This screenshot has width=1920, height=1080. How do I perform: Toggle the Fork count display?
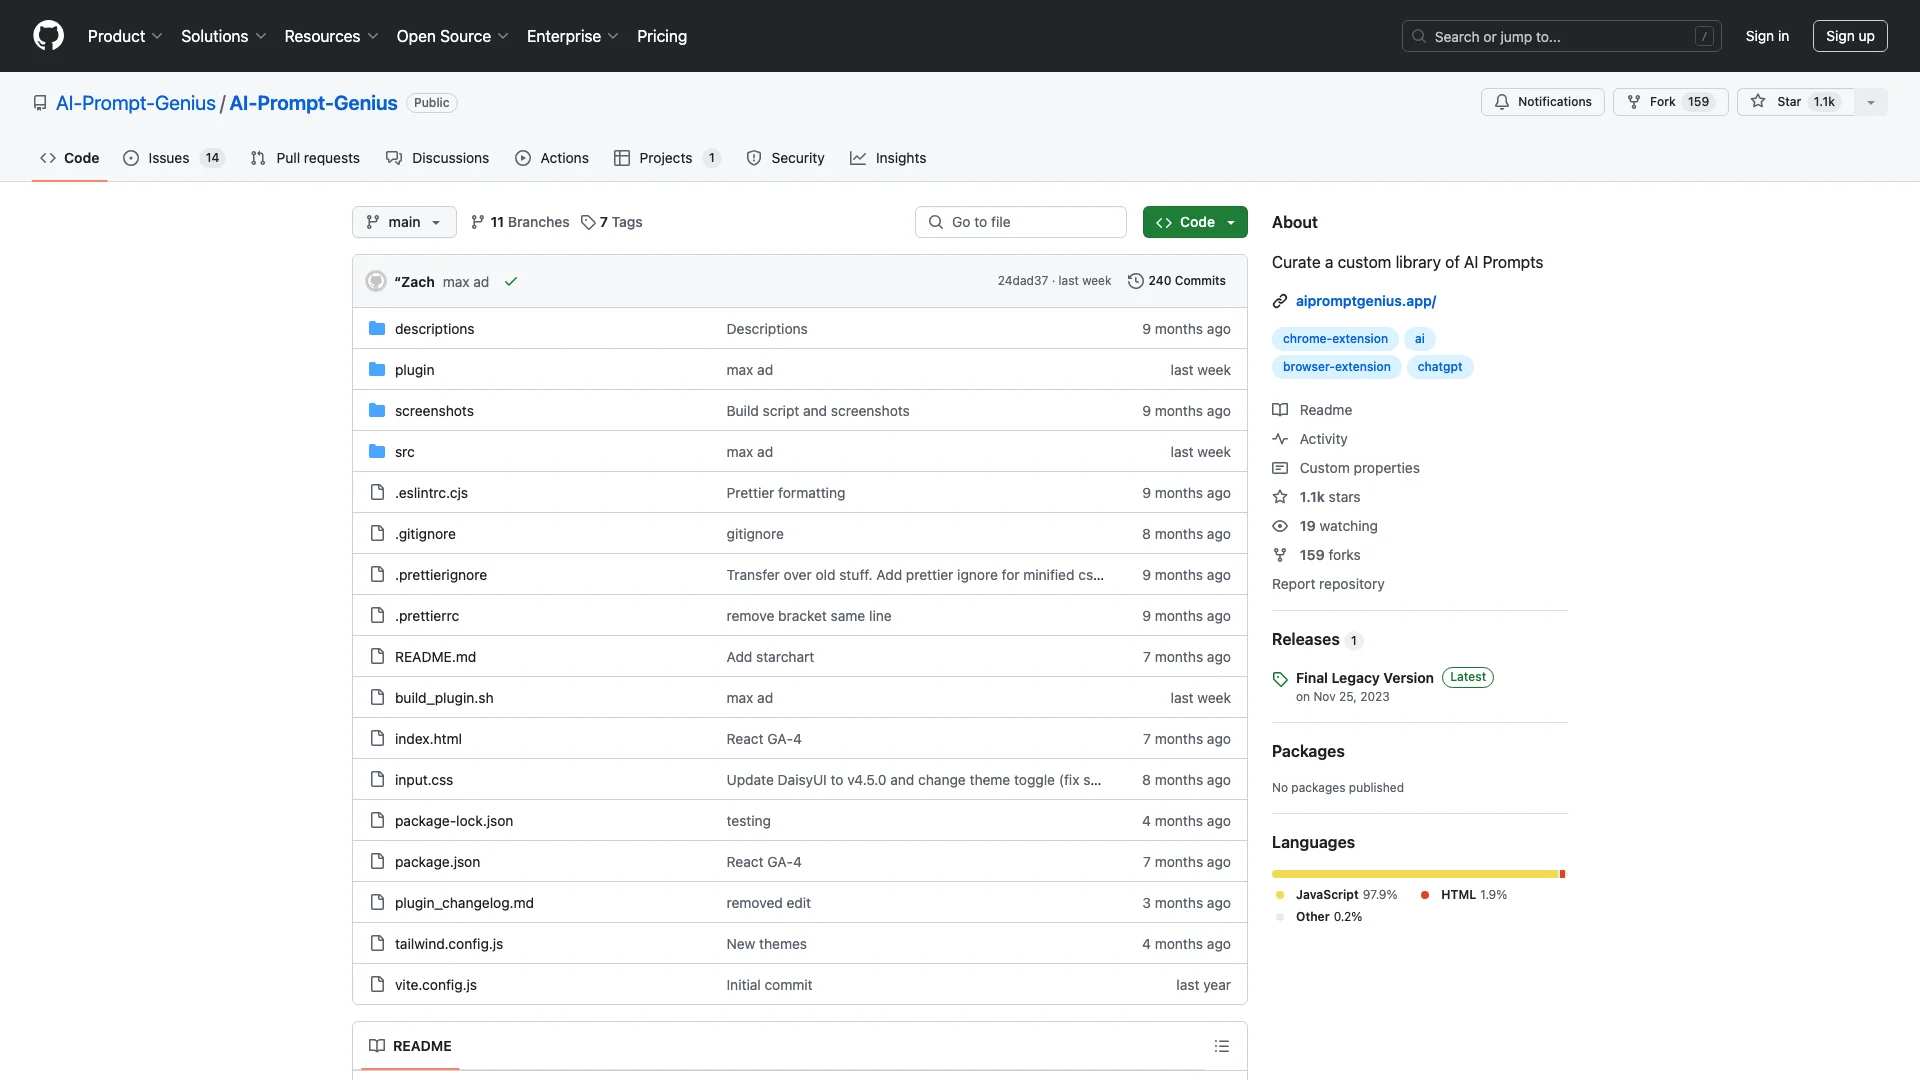pos(1700,102)
